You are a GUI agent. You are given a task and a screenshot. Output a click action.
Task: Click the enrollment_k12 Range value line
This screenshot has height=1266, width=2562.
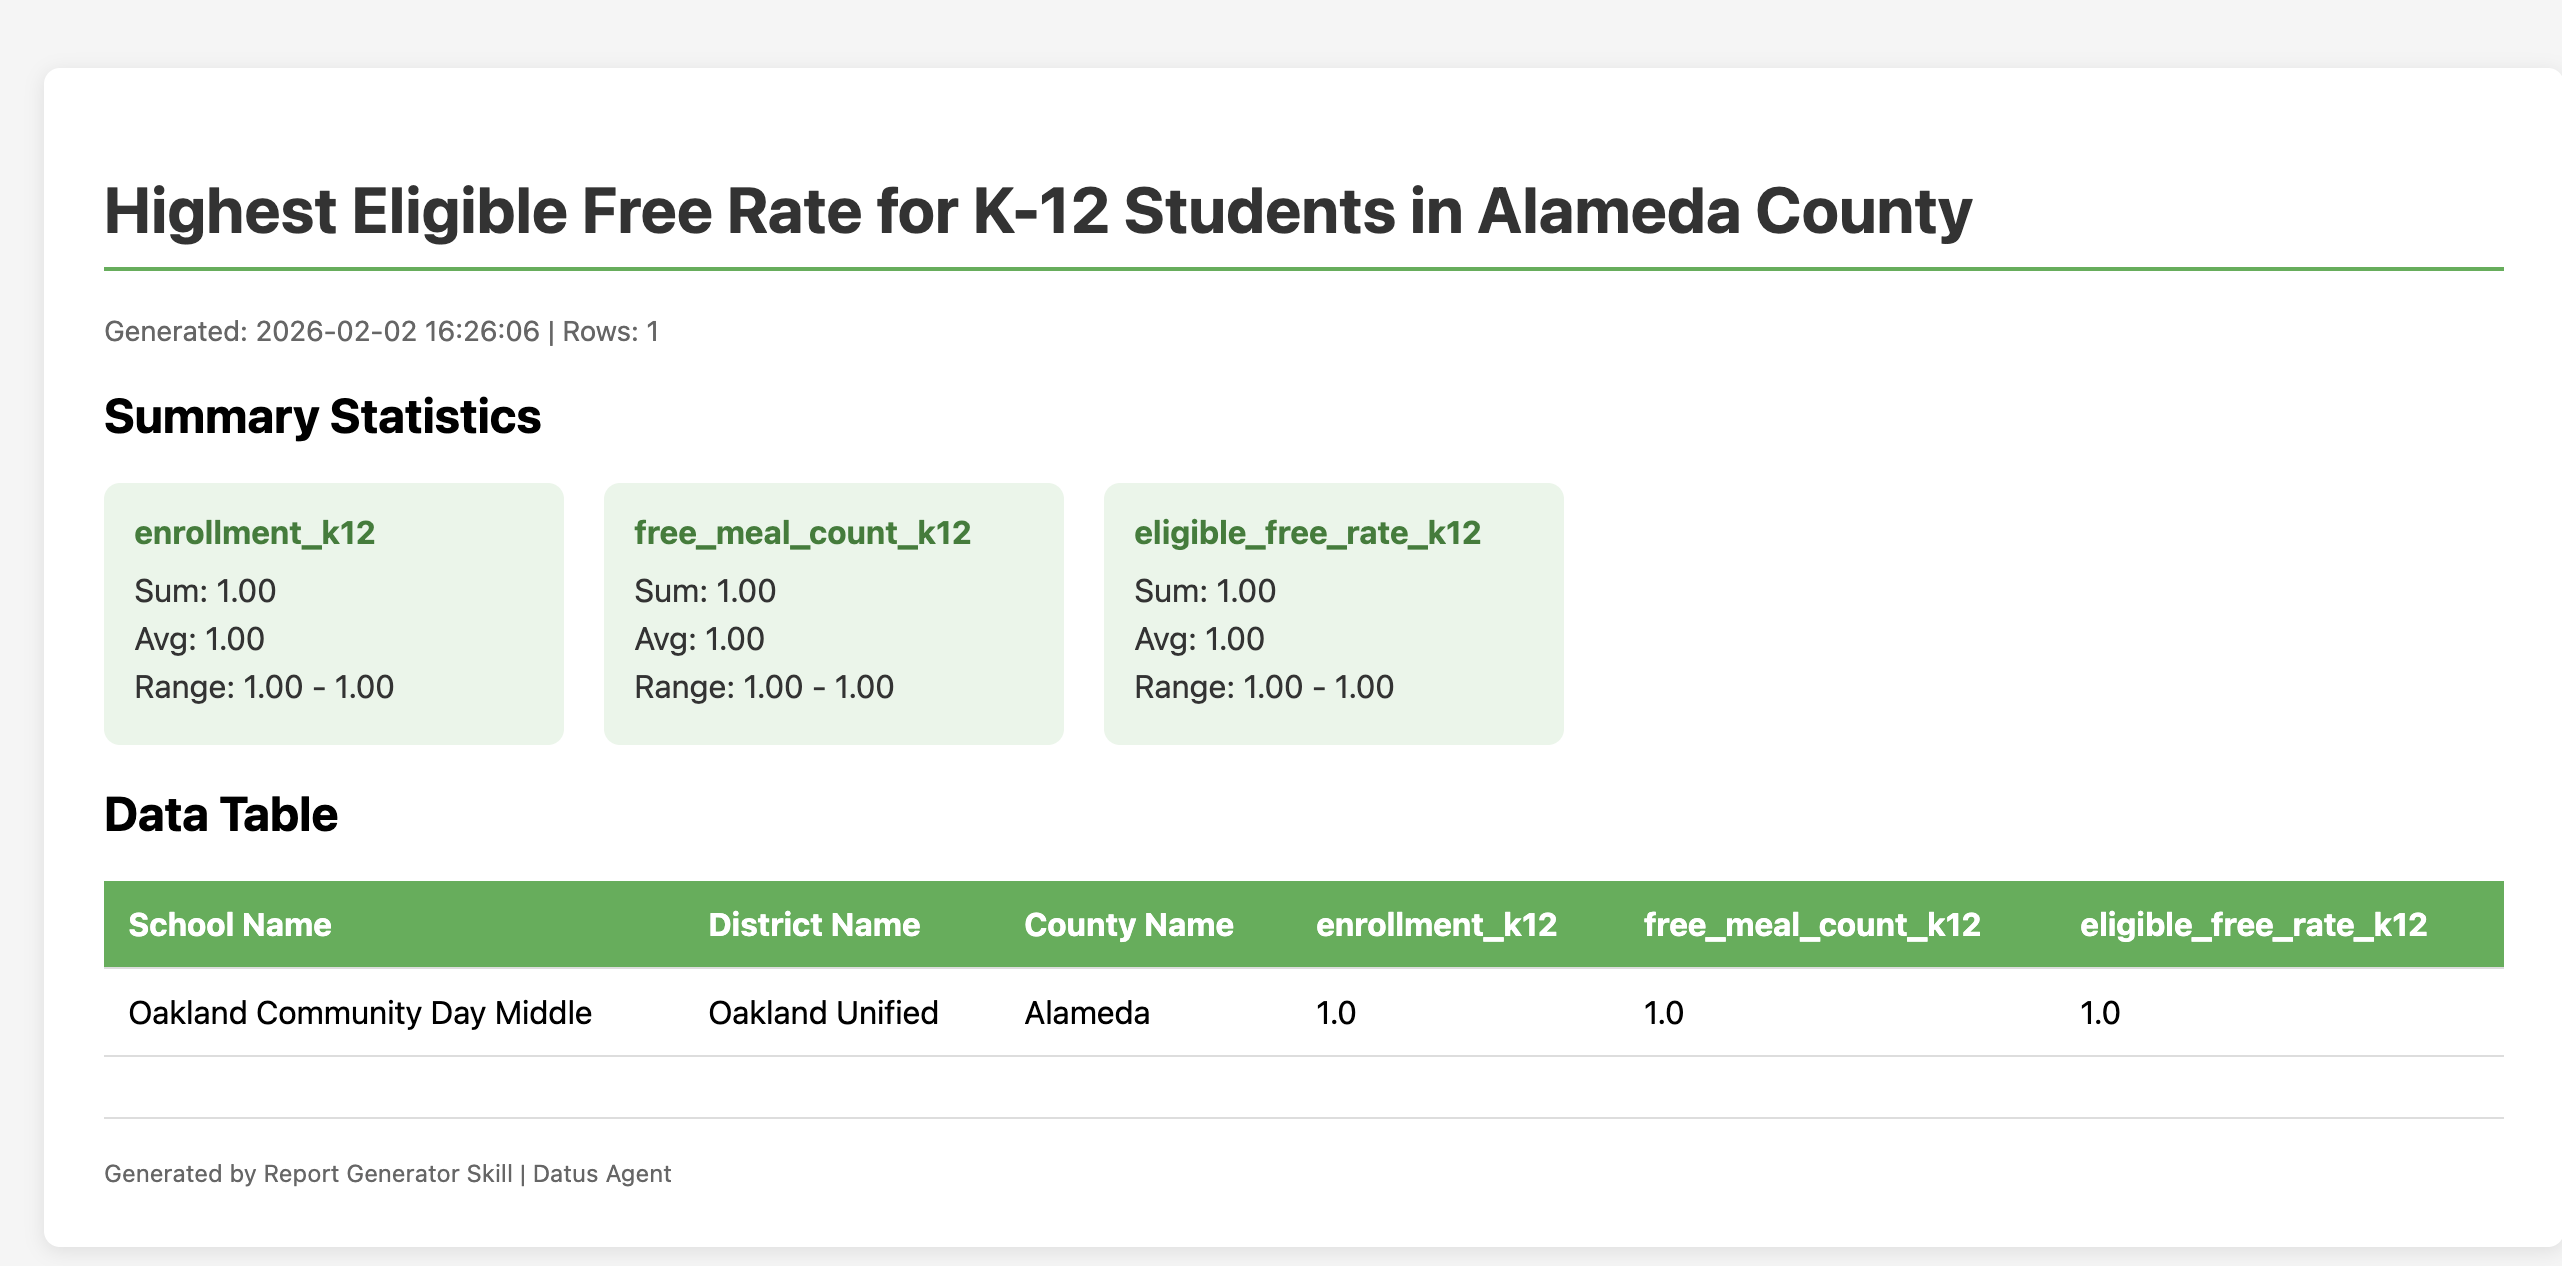coord(264,687)
